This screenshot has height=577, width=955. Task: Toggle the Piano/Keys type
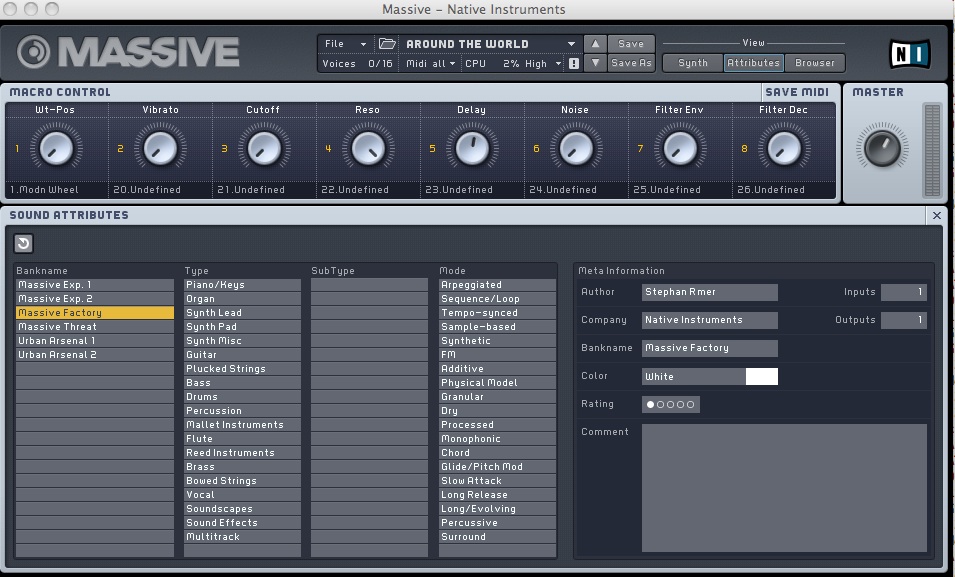pos(242,285)
